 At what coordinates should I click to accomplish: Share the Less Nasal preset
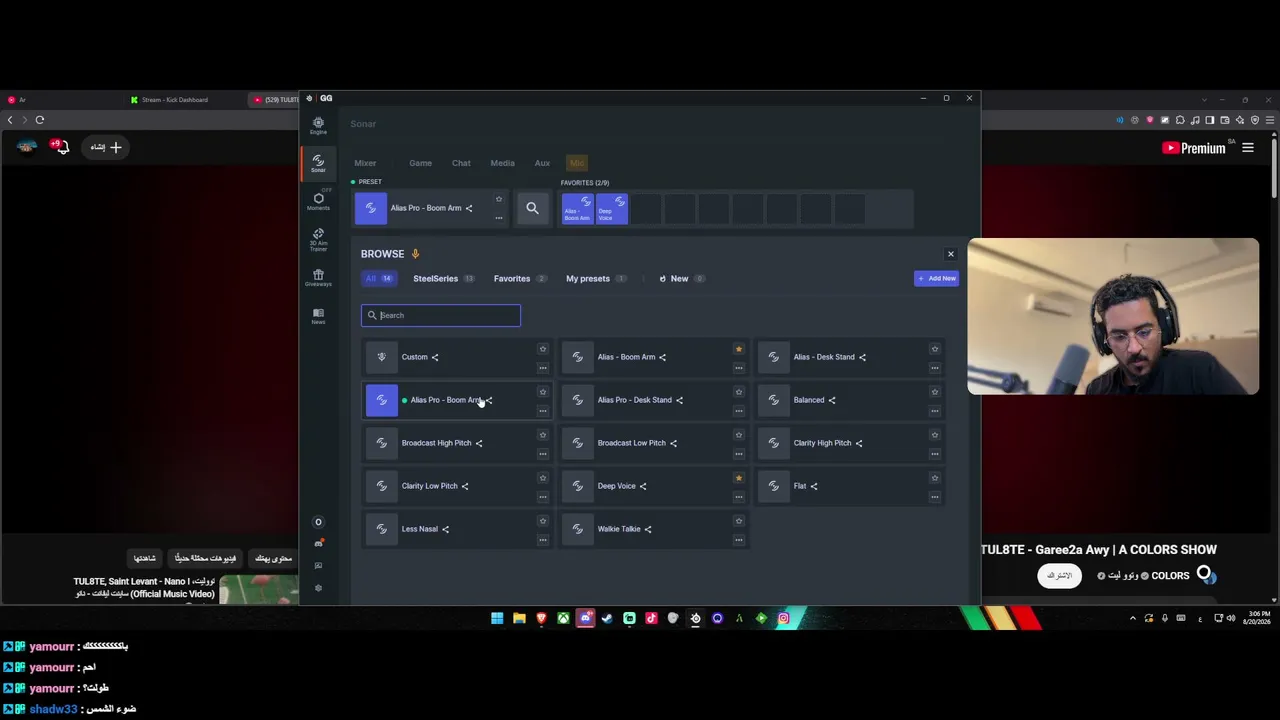tap(445, 529)
